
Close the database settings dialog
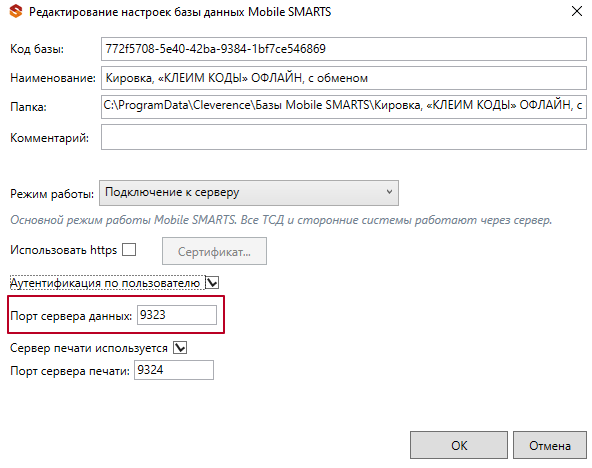pyautogui.click(x=577, y=11)
